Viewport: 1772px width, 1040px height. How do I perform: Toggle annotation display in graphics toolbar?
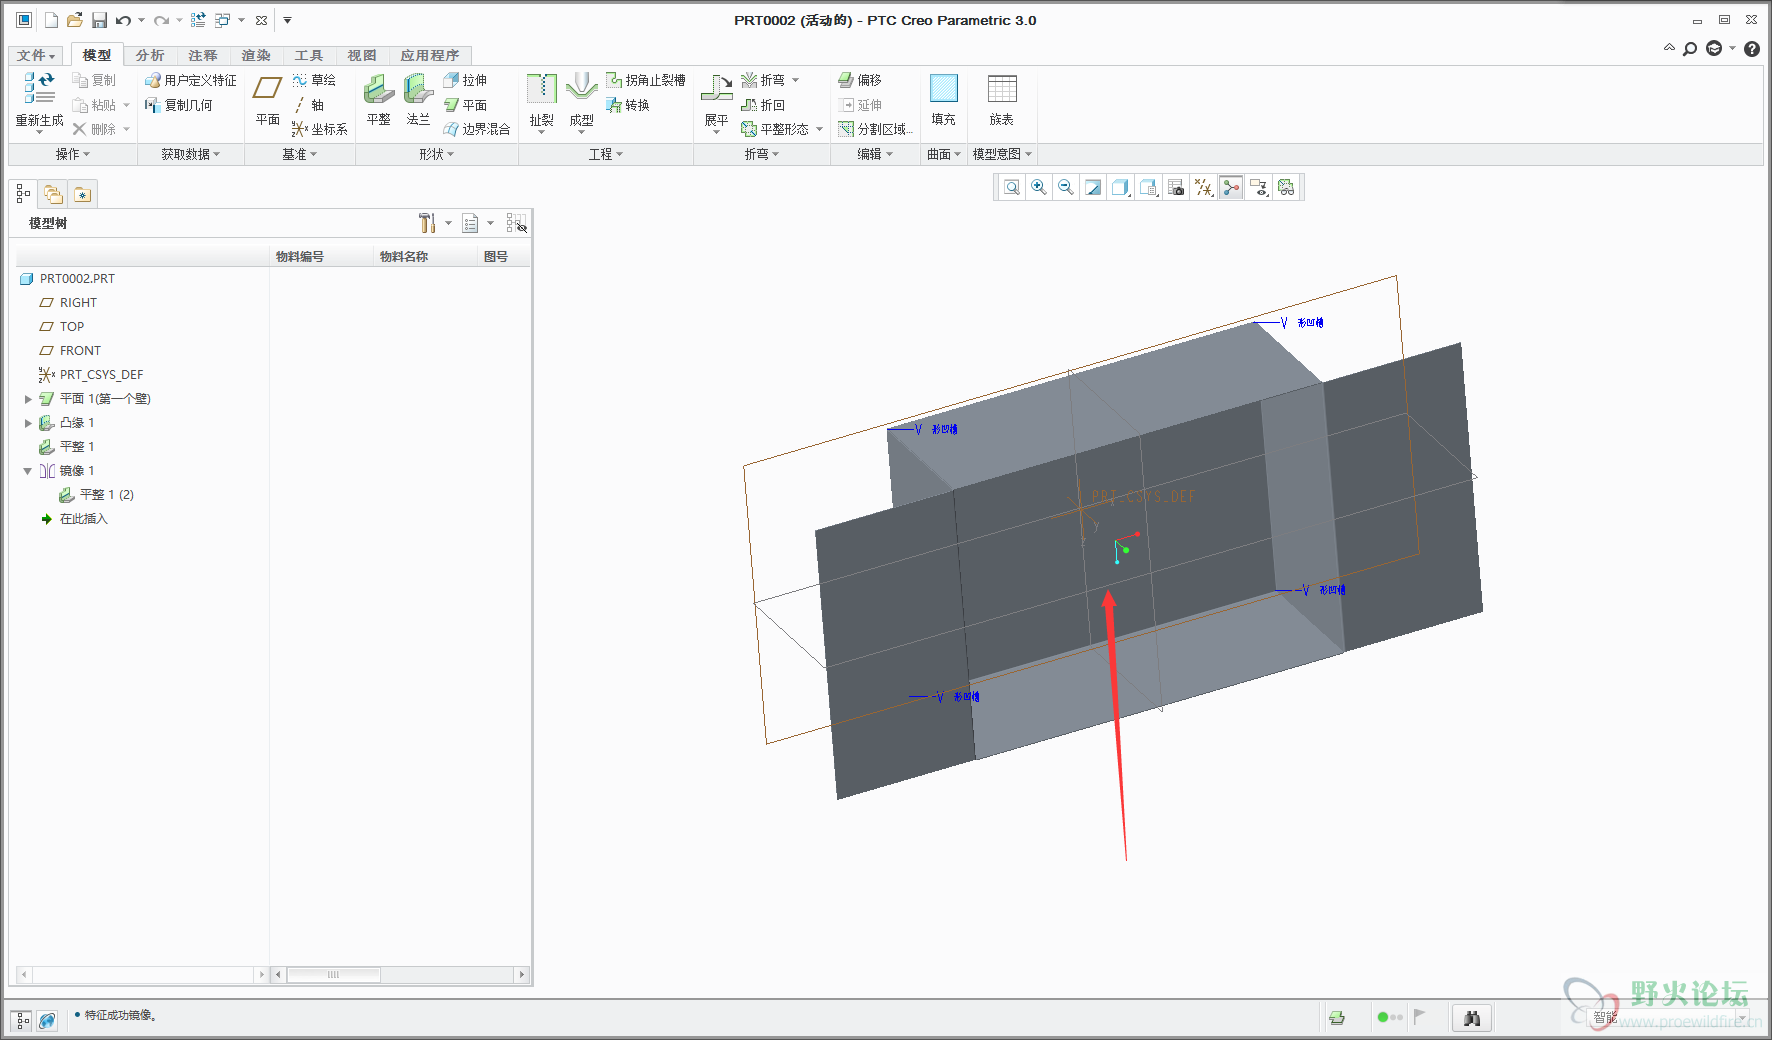1258,187
